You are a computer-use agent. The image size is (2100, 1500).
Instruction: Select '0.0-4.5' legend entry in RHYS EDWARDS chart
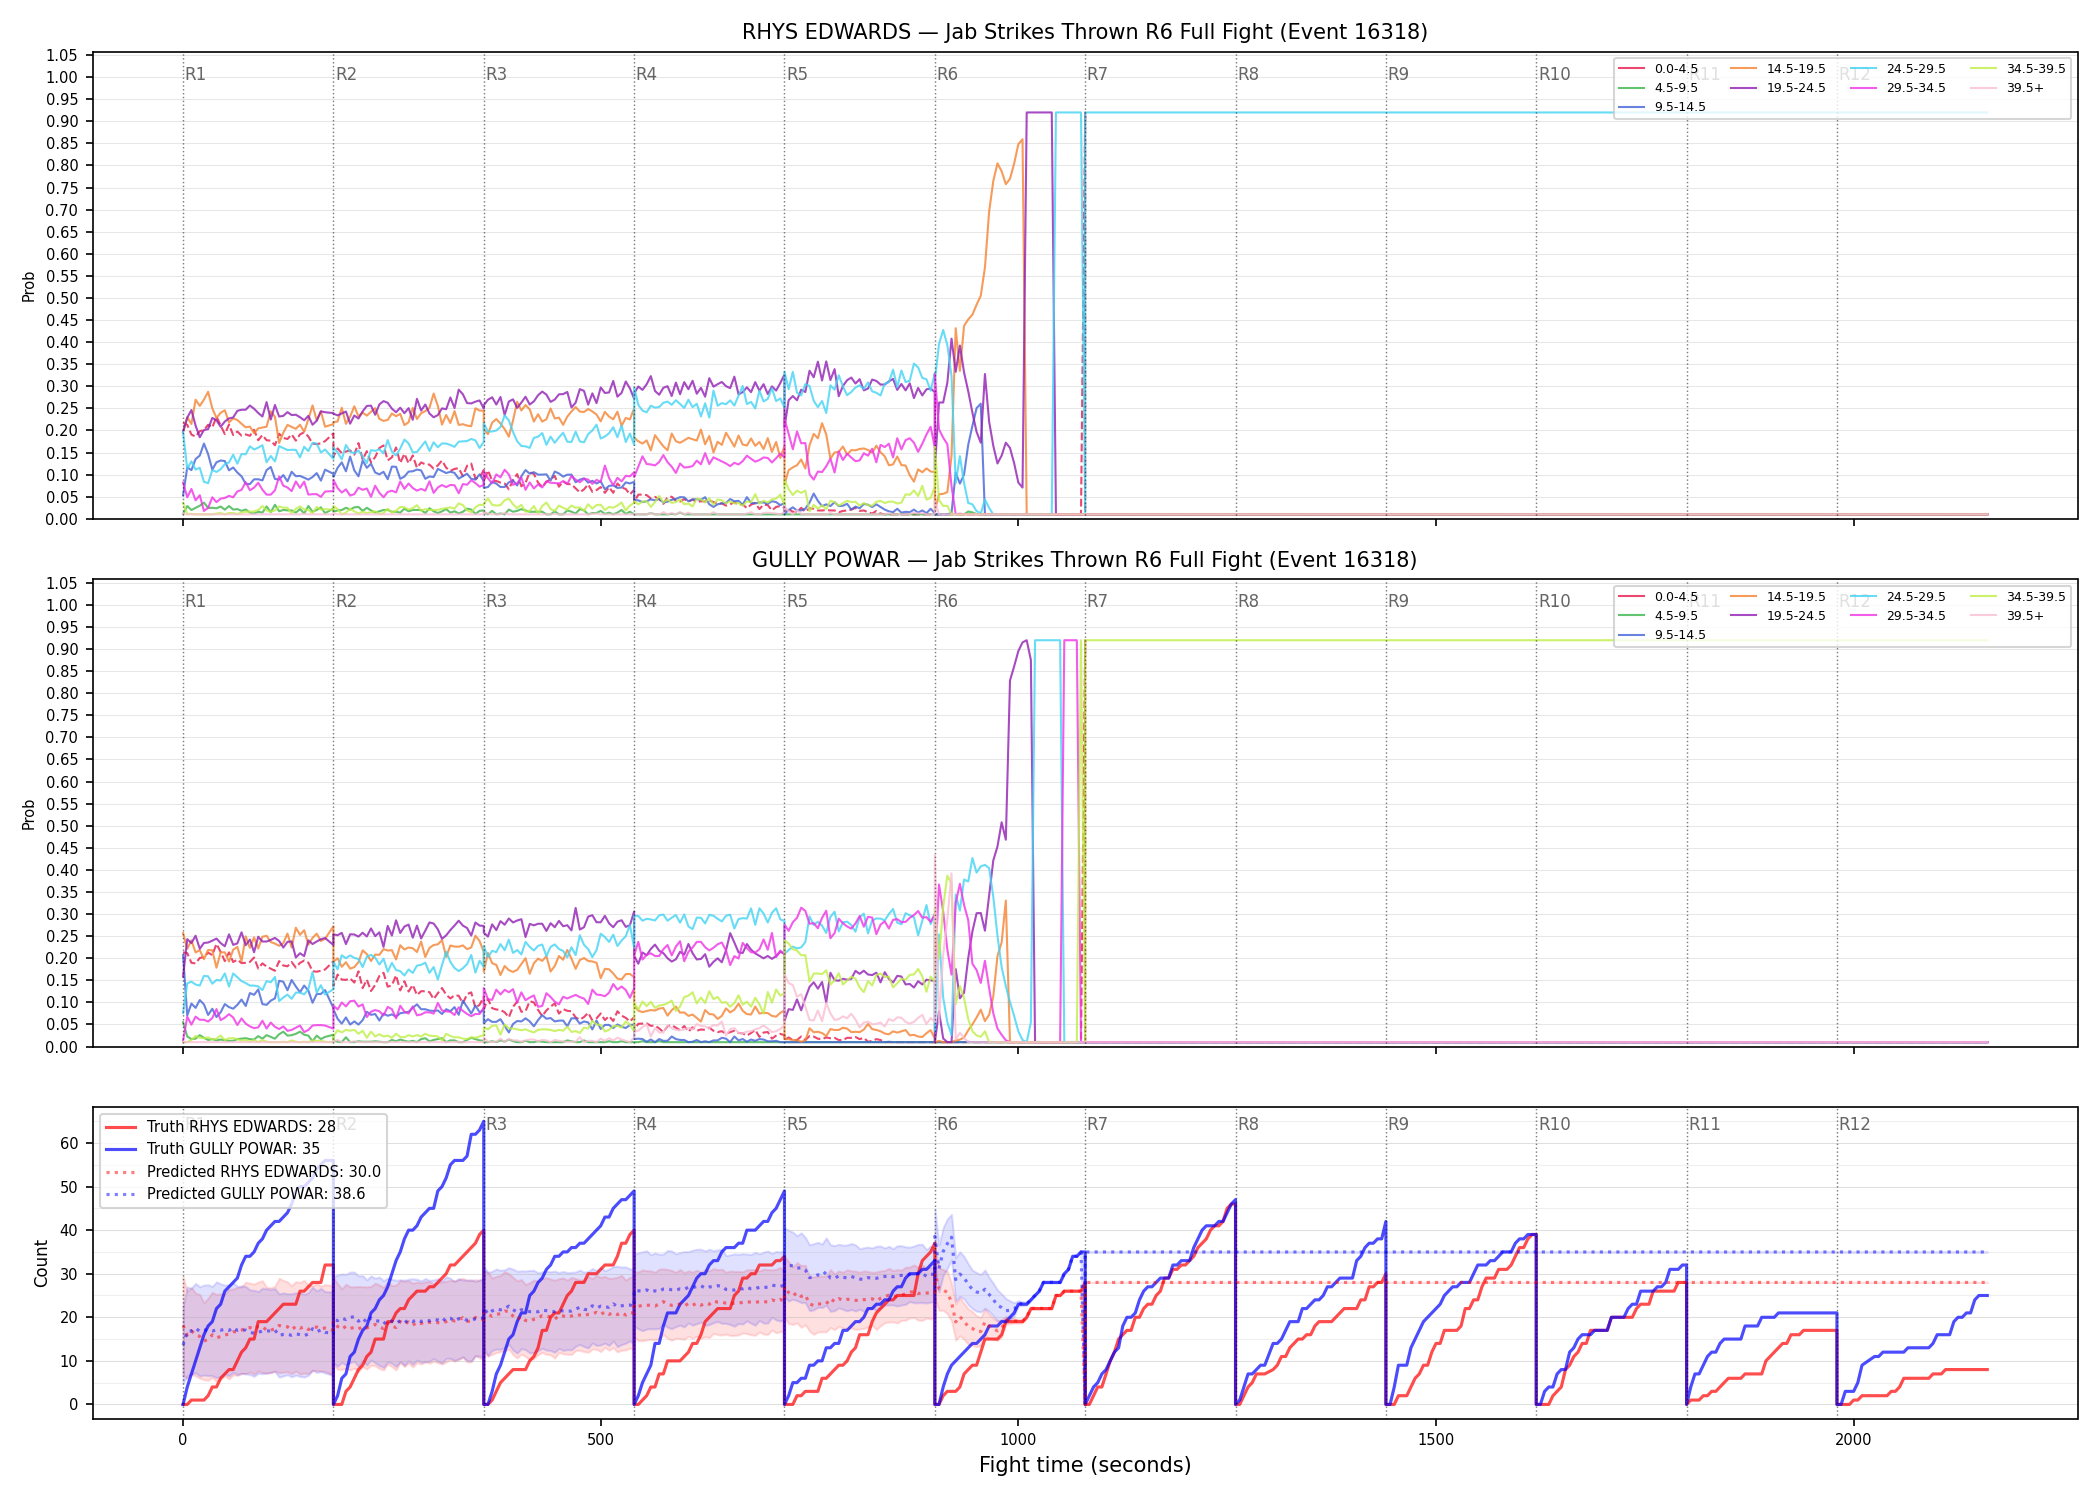pyautogui.click(x=1658, y=69)
